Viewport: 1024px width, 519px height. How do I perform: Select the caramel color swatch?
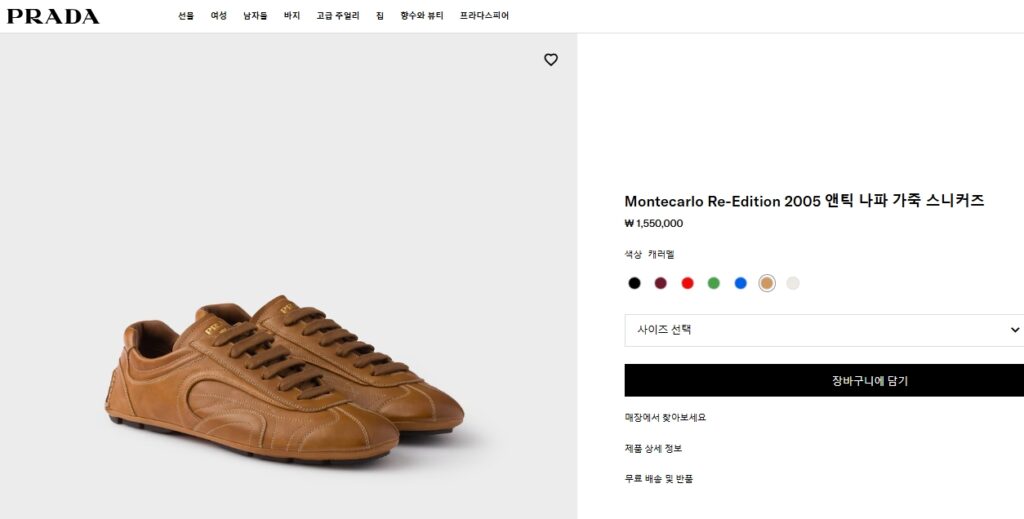pyautogui.click(x=767, y=283)
